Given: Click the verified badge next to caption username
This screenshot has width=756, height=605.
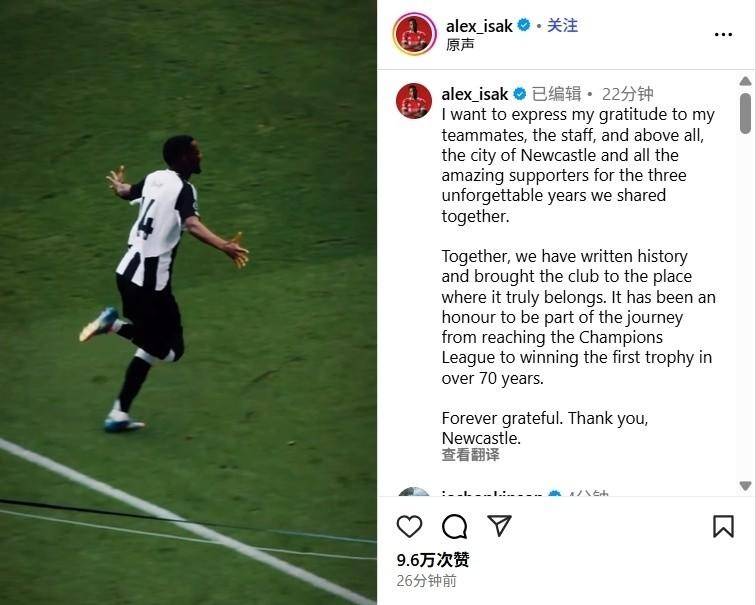Looking at the screenshot, I should click(x=520, y=94).
